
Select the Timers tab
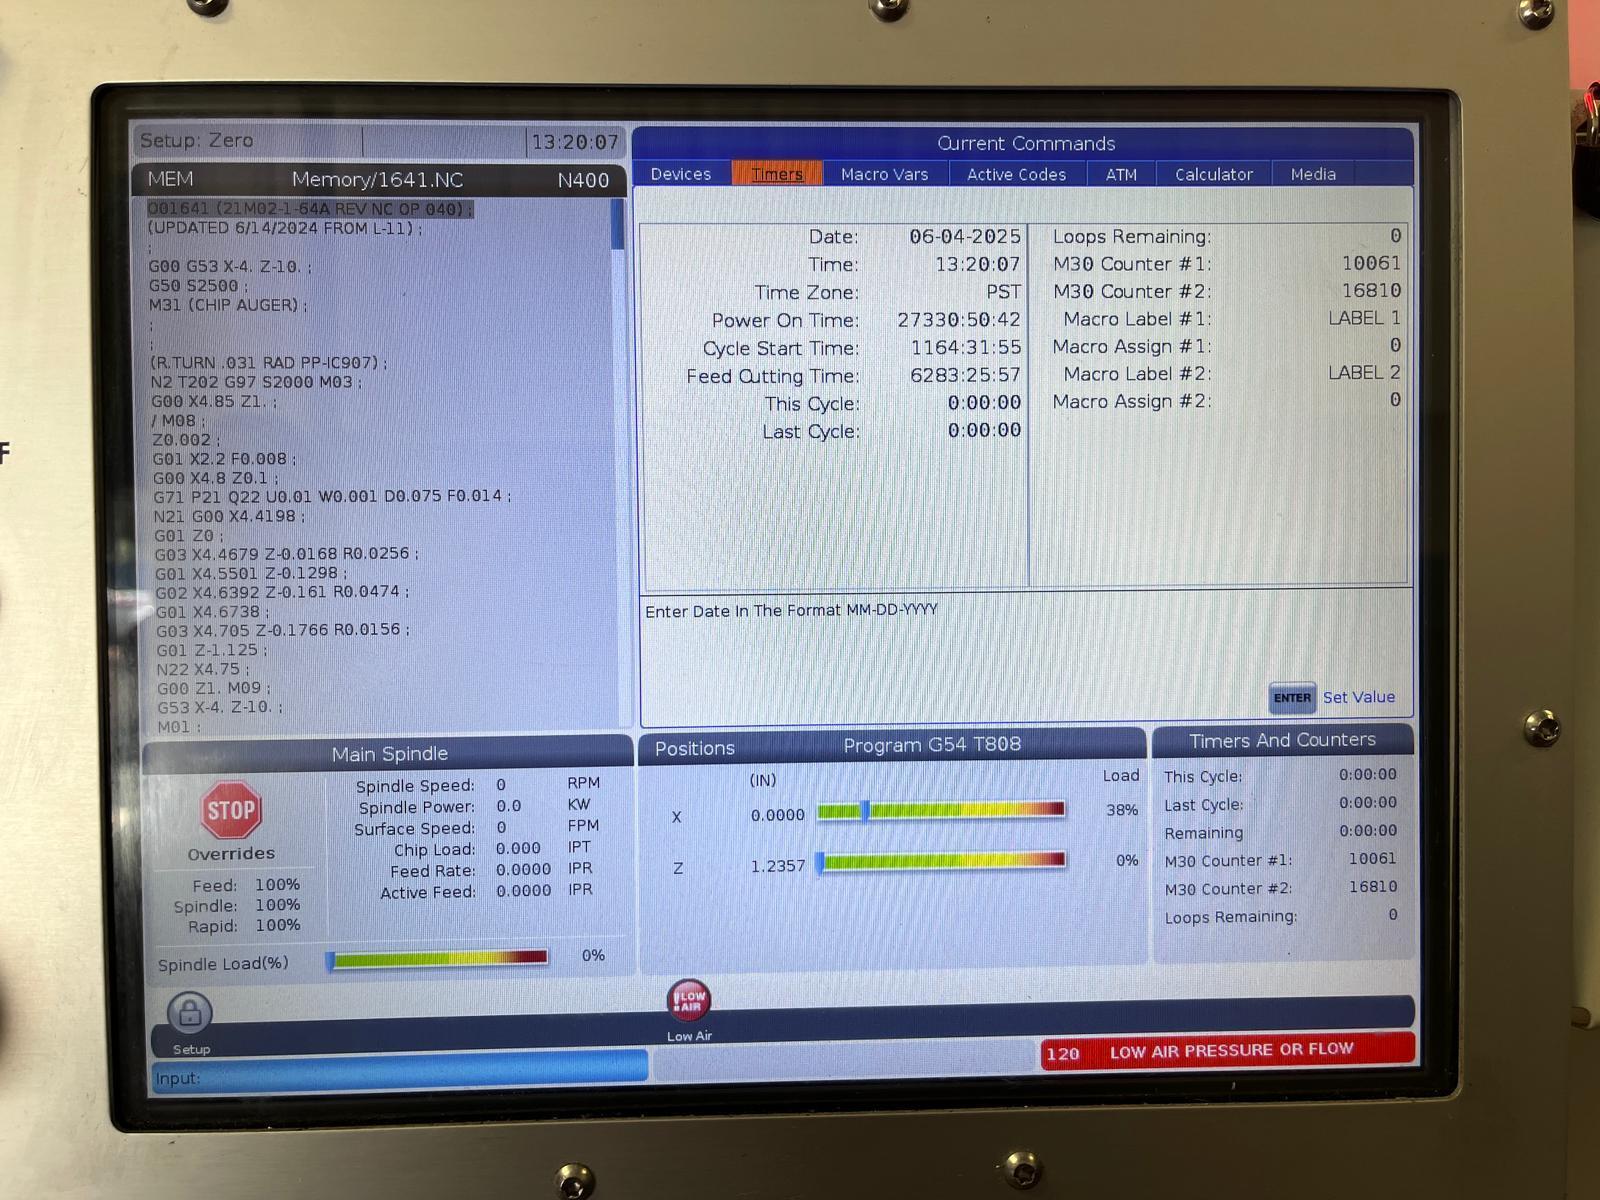point(777,174)
